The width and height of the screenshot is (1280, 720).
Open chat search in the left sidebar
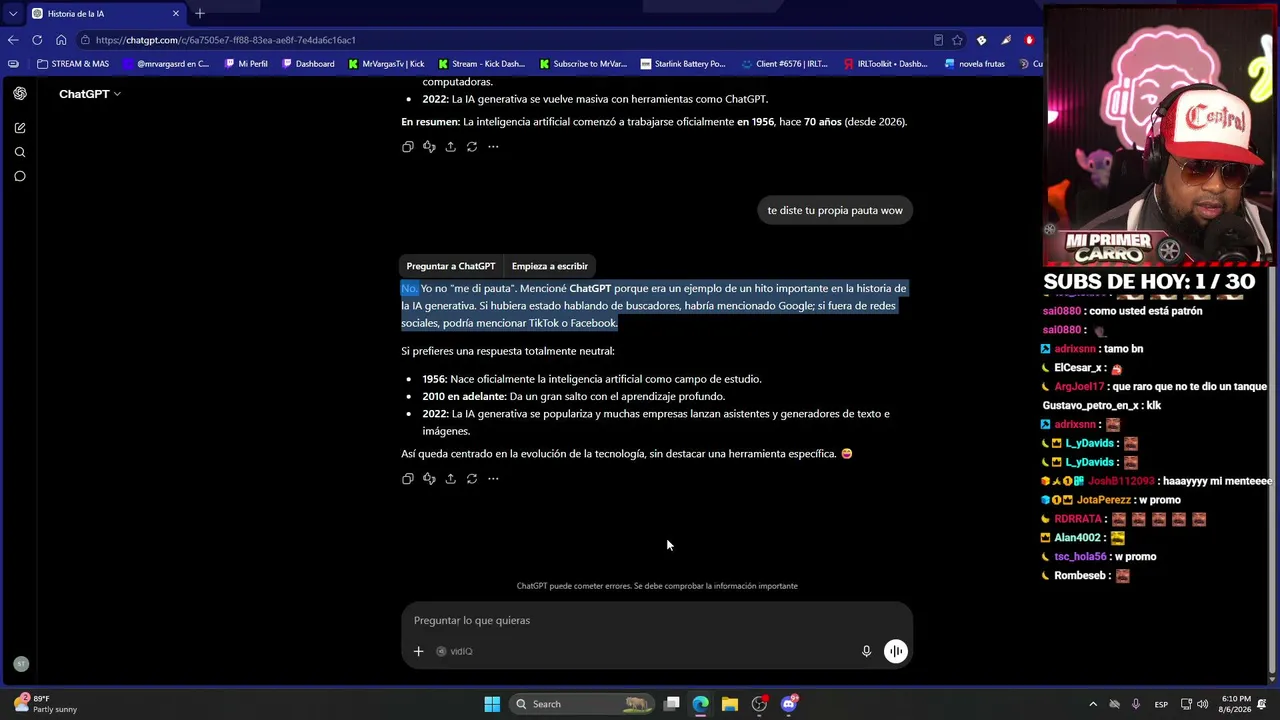pos(20,152)
